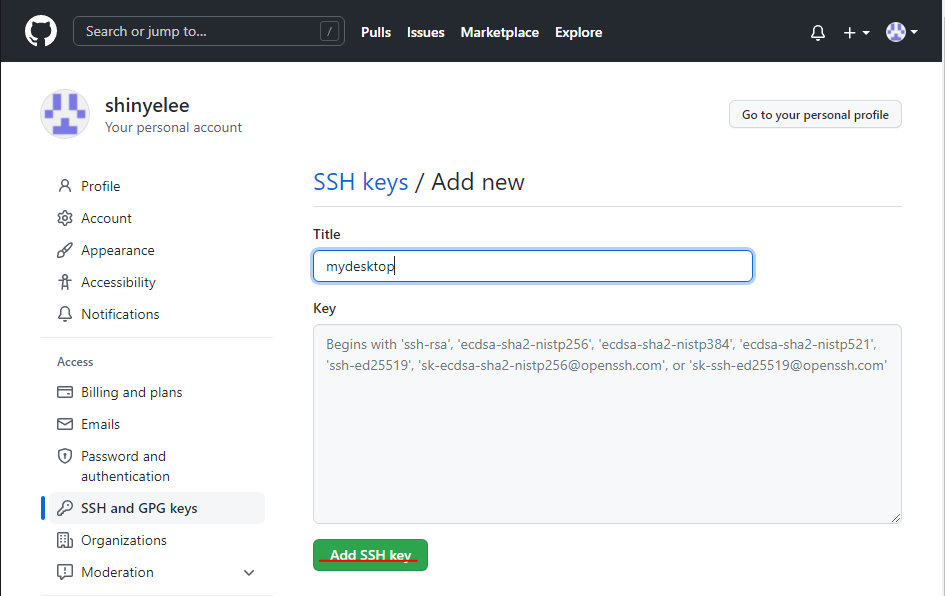Click the paintbrush icon beside Appearance
945x596 pixels.
pyautogui.click(x=64, y=250)
